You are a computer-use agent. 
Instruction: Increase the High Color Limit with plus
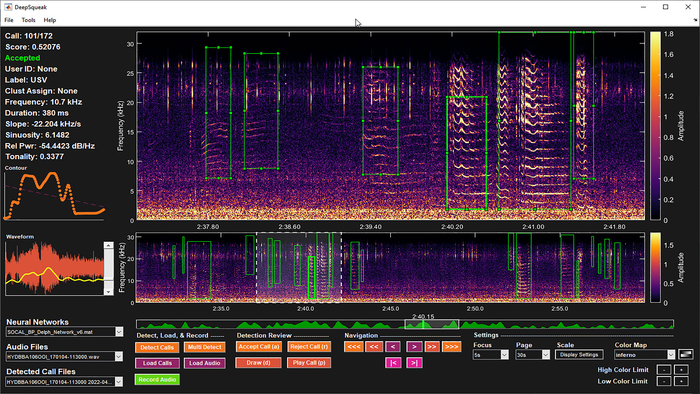pos(681,370)
